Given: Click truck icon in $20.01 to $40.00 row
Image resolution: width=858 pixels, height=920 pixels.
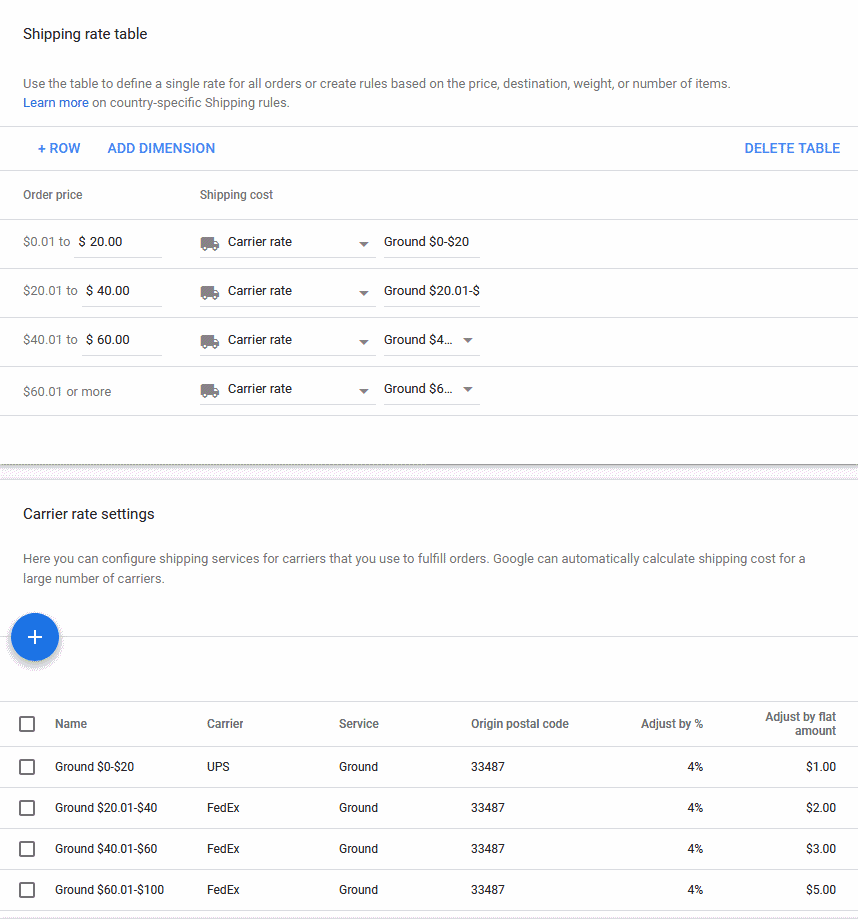Looking at the screenshot, I should (209, 292).
